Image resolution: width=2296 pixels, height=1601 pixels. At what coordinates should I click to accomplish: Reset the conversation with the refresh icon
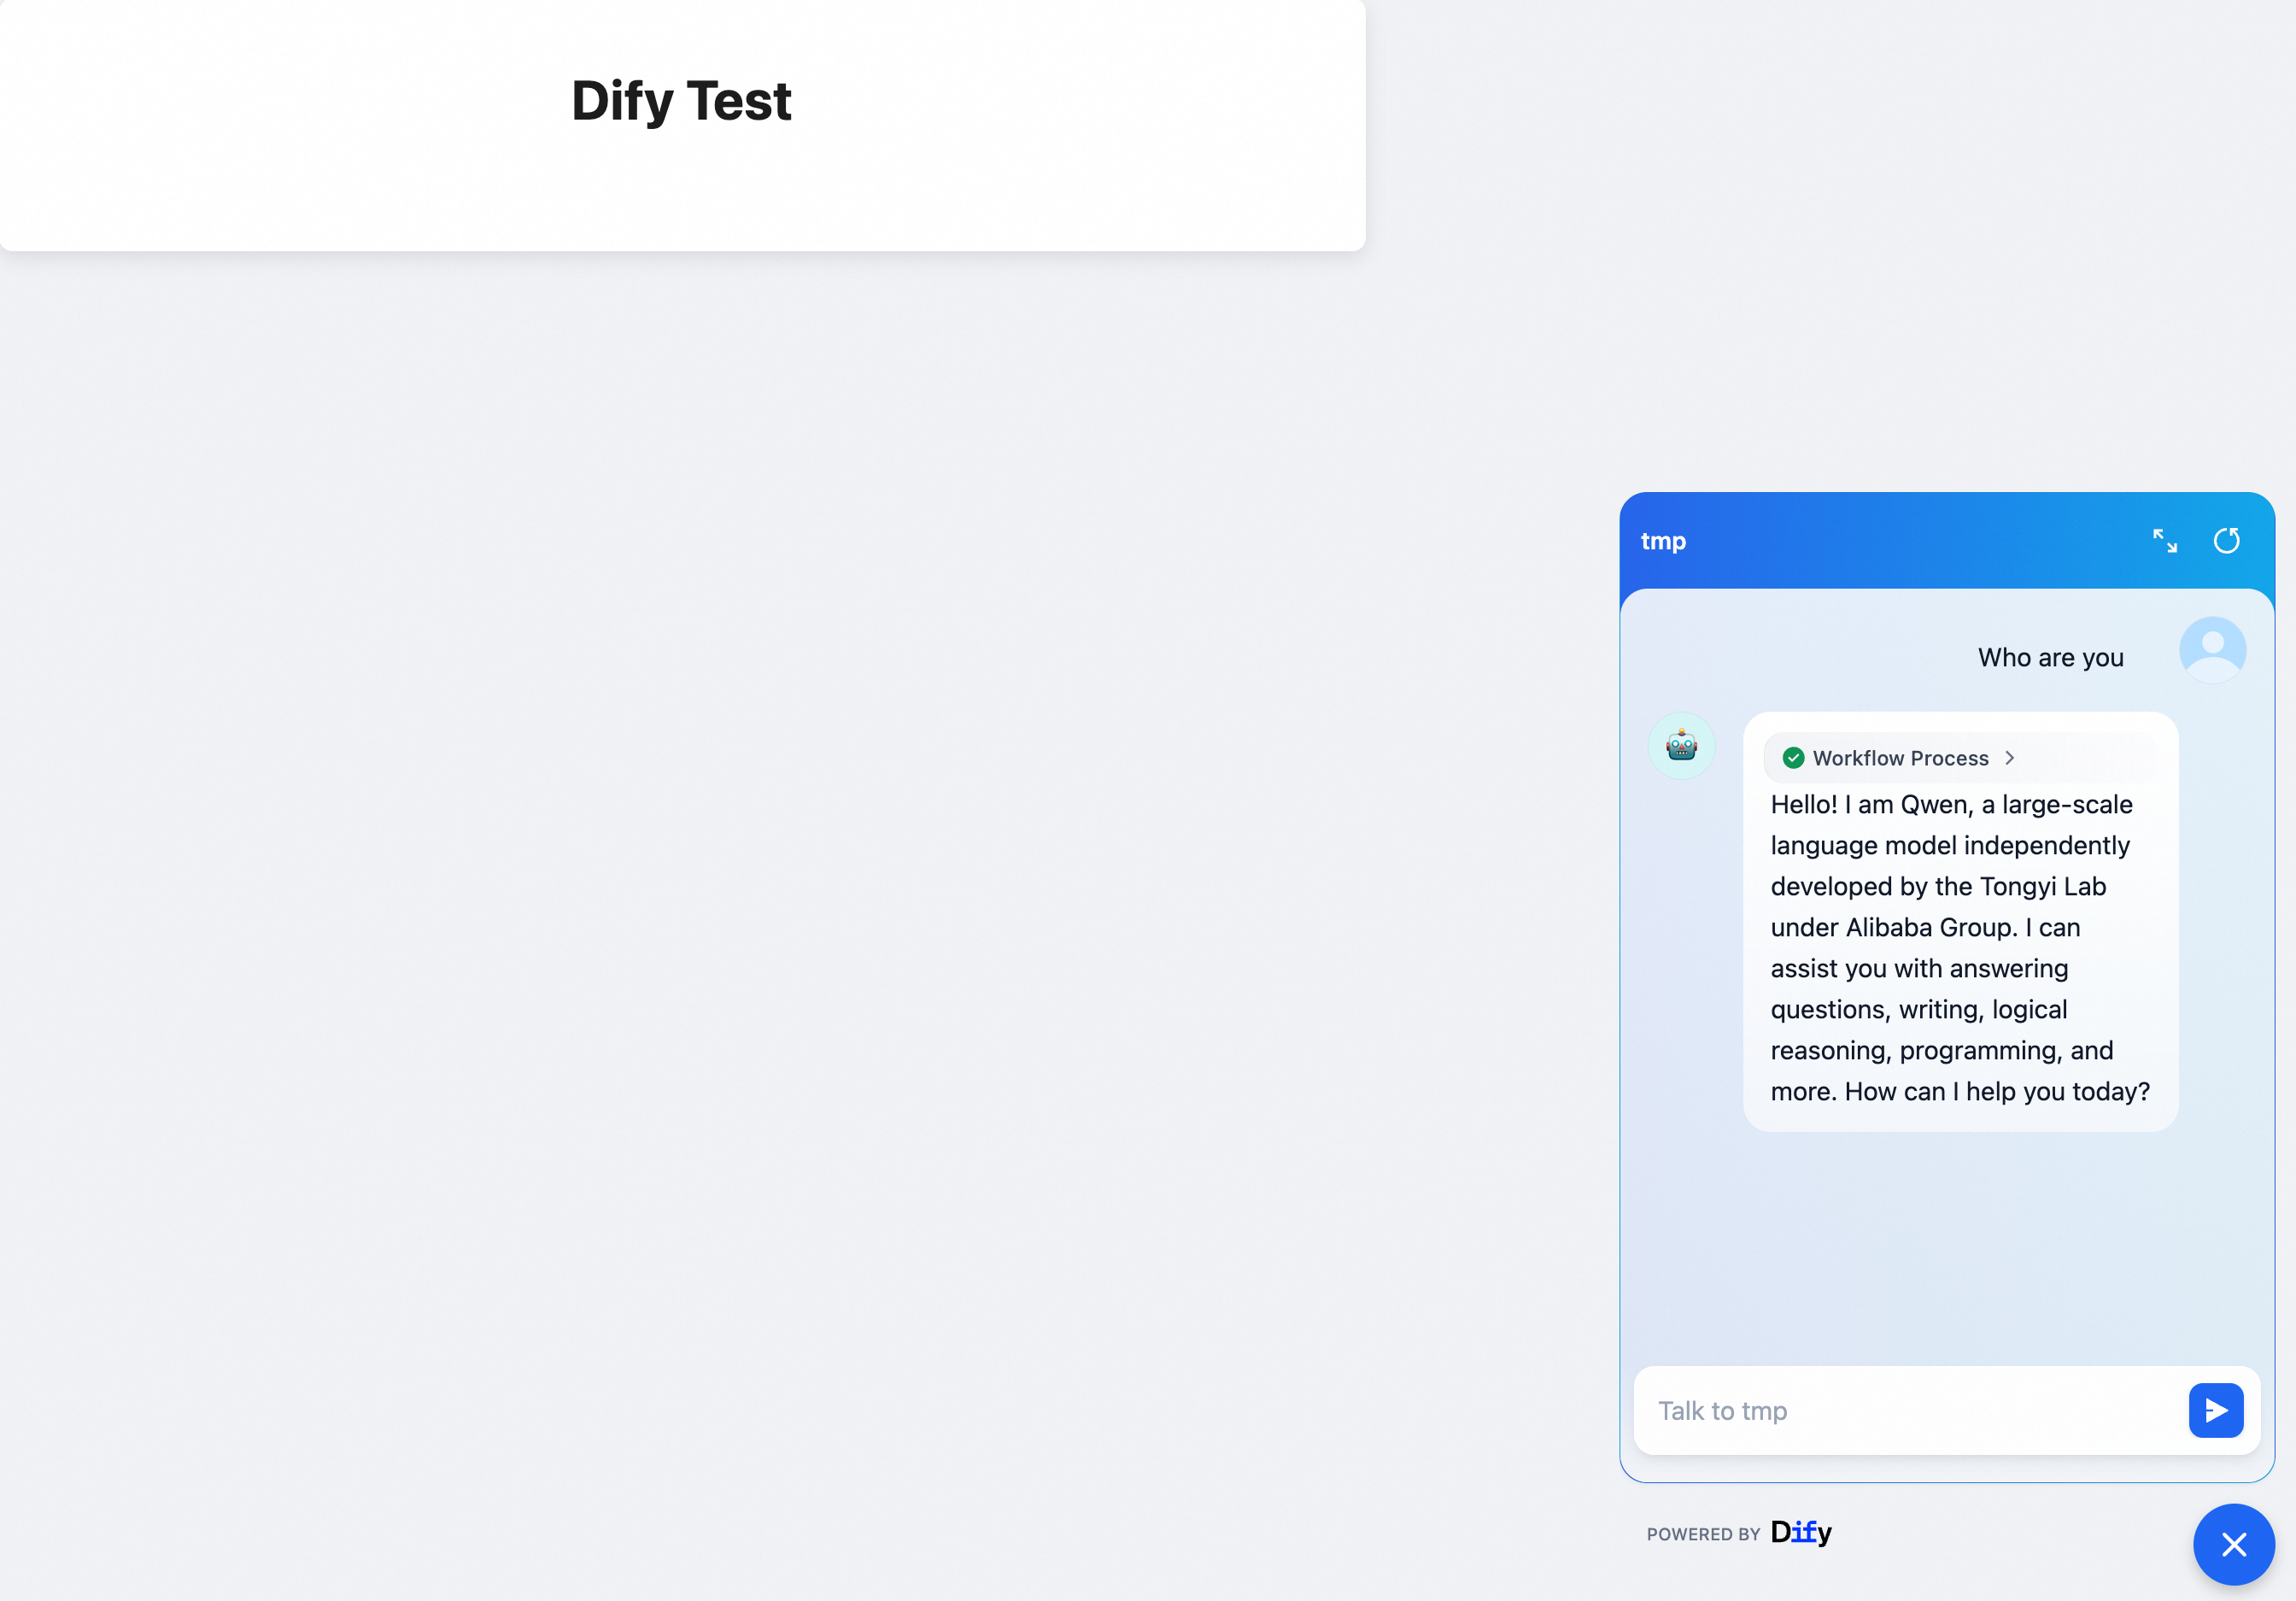point(2226,541)
